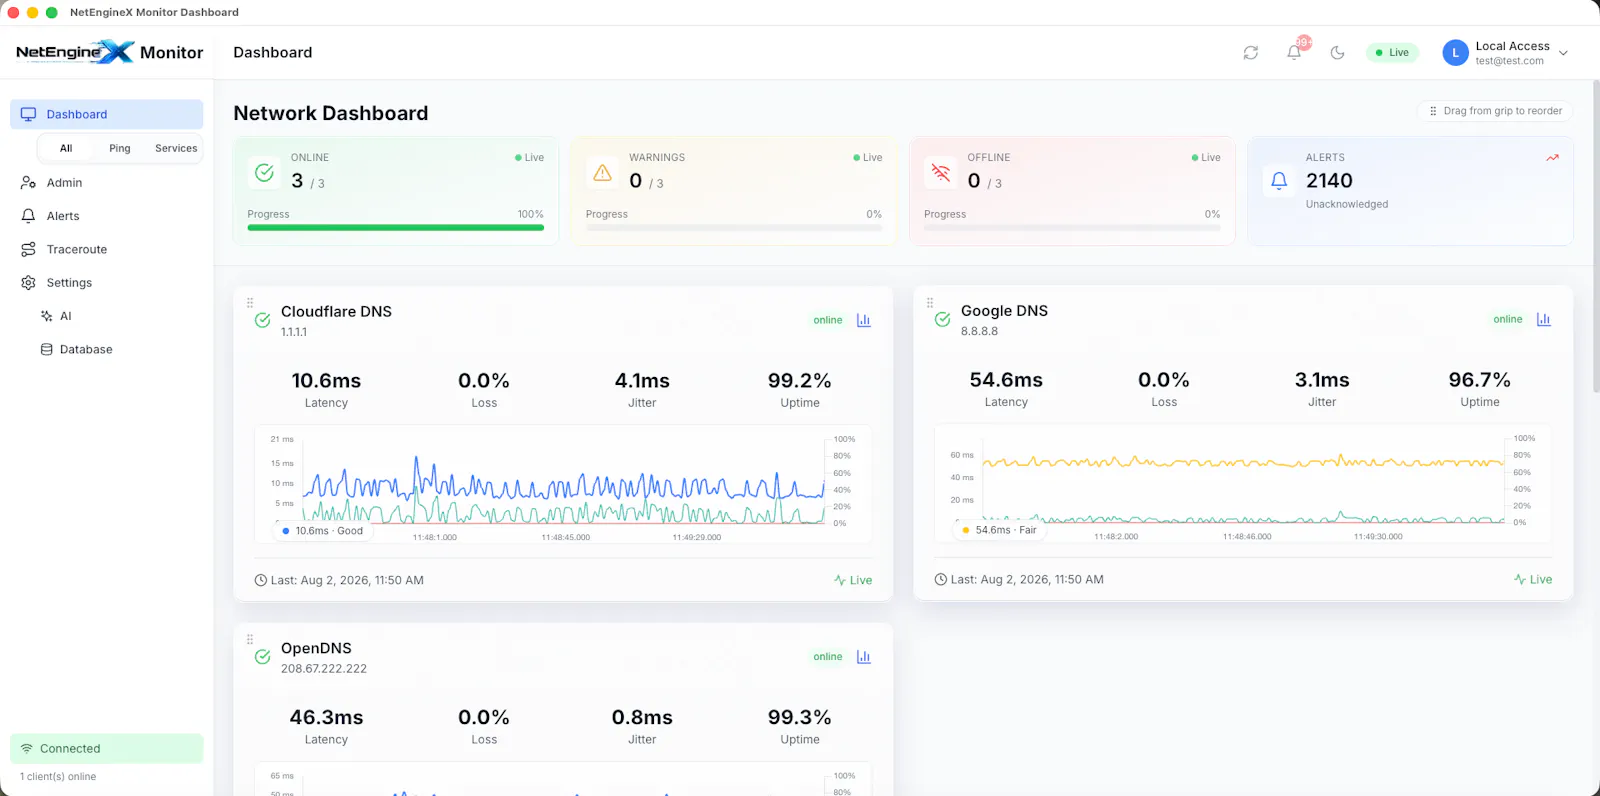Click the NetEngineX Monitor logo

click(x=109, y=52)
